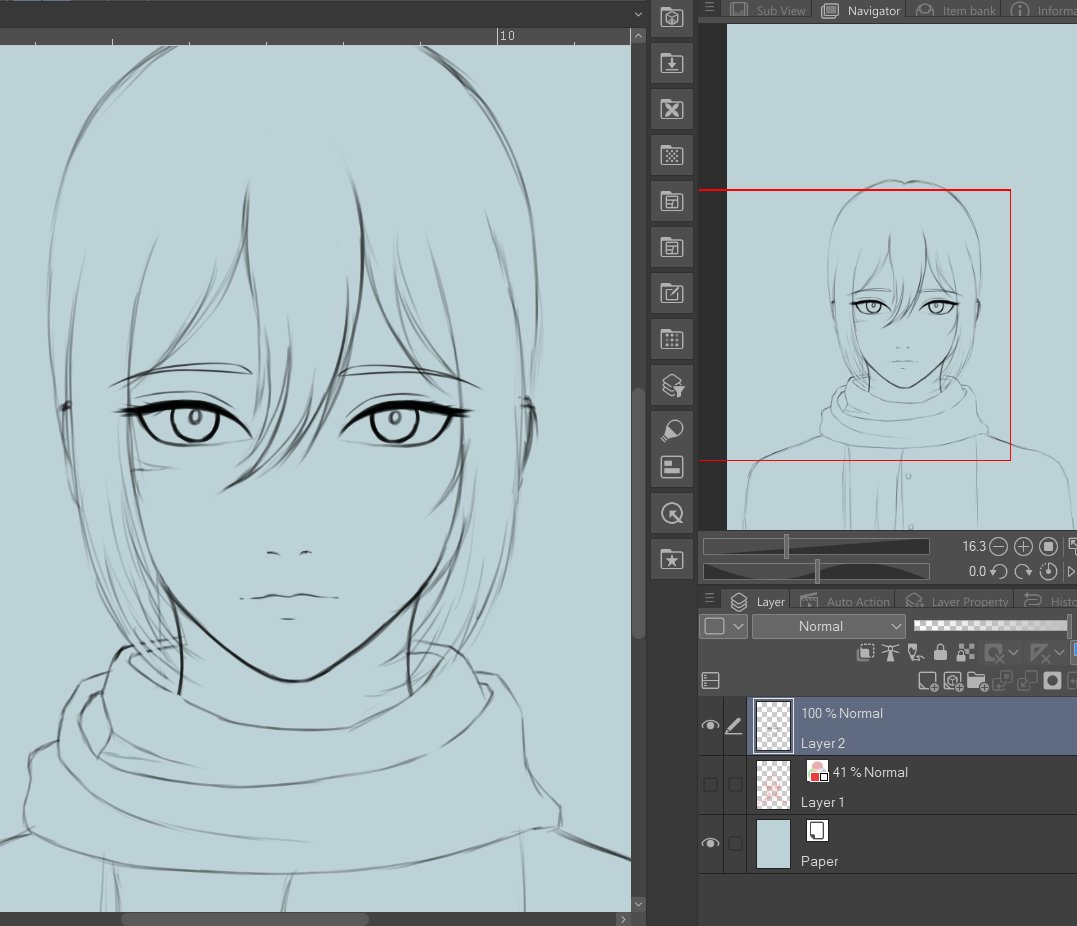Open the layer search funnel icon
This screenshot has width=1077, height=926.
coord(672,385)
